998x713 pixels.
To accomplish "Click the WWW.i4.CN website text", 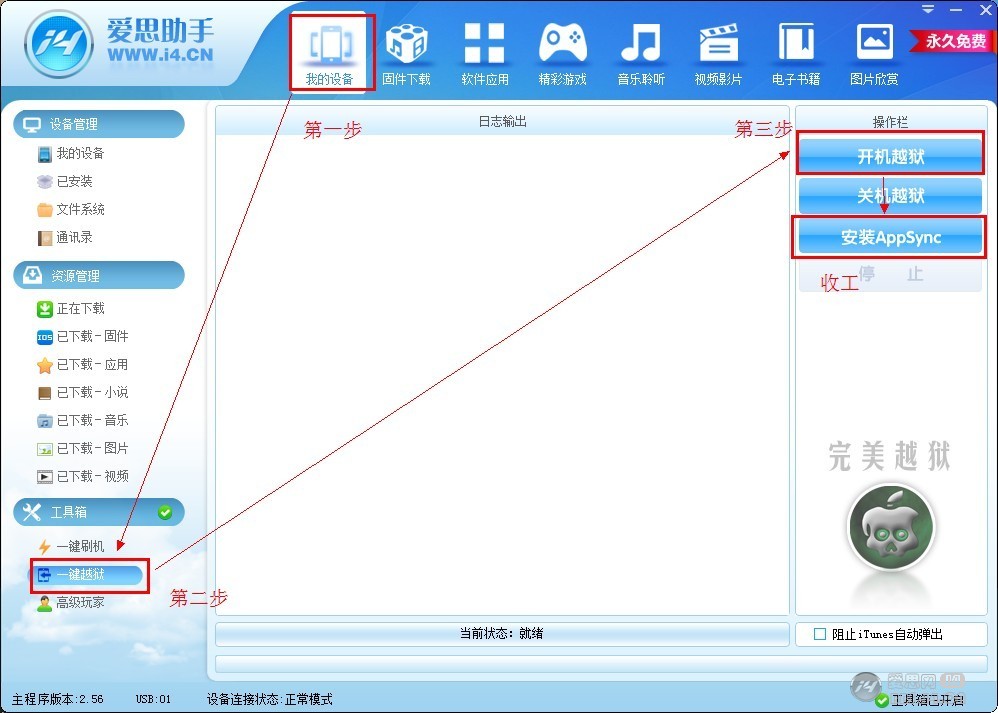I will tap(160, 55).
